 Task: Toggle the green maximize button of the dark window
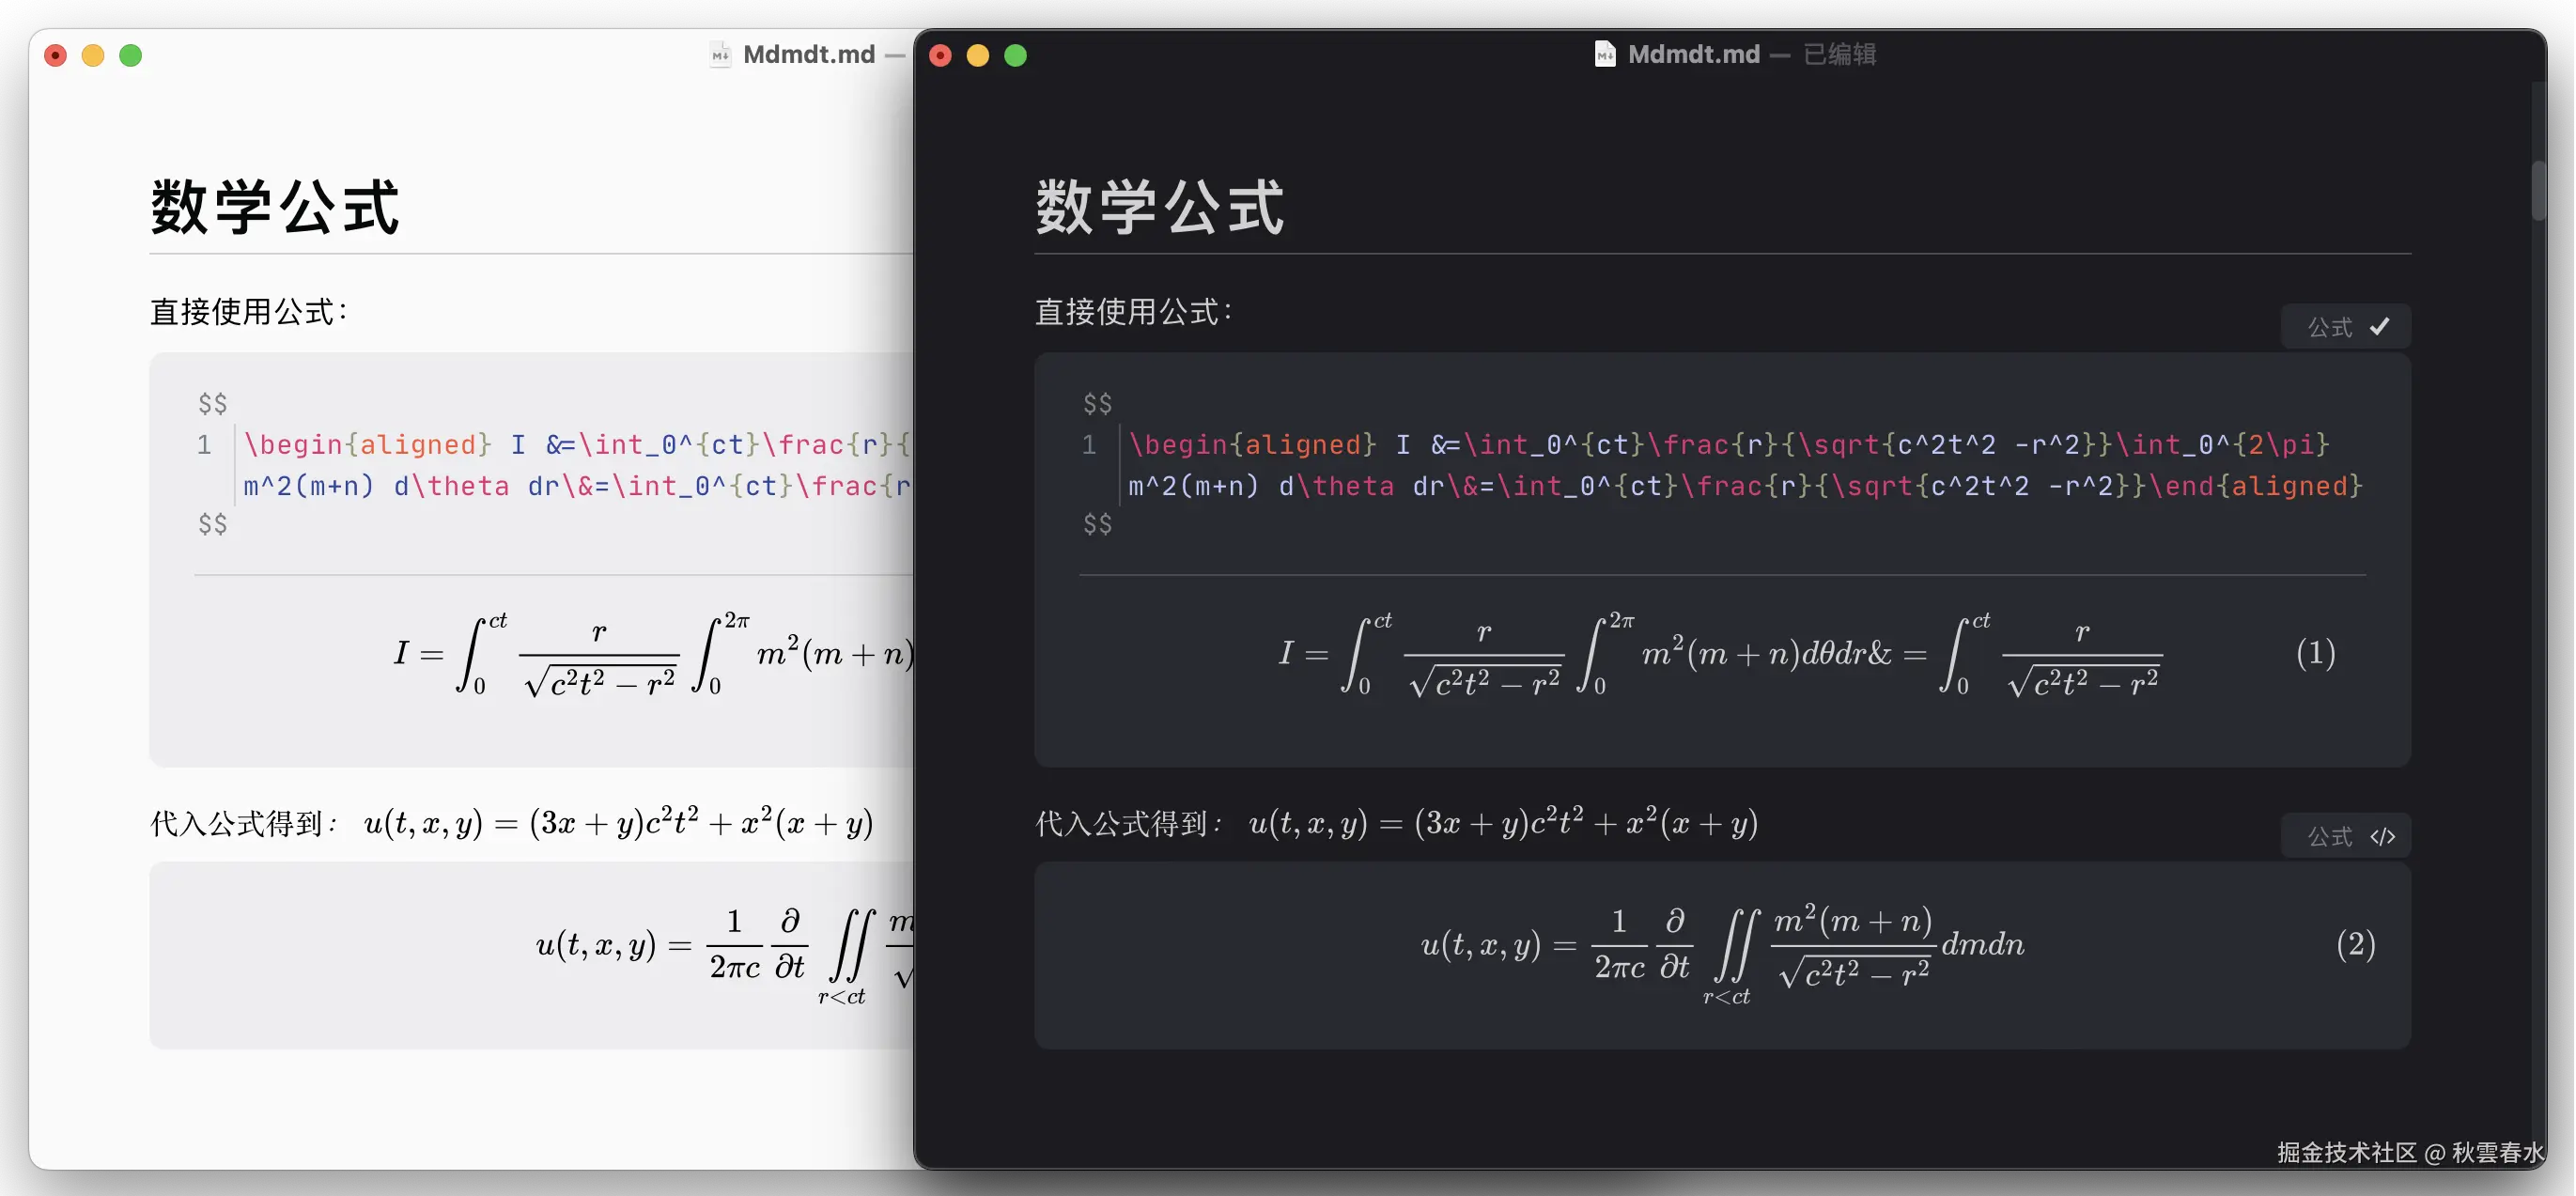[x=1016, y=56]
